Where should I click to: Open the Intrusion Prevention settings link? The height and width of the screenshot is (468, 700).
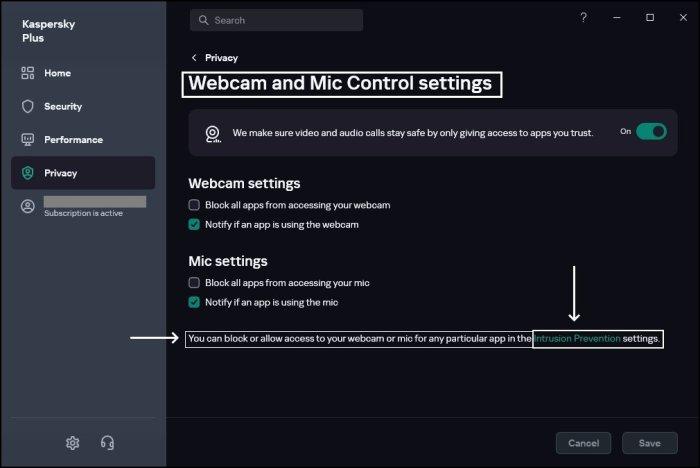click(577, 339)
